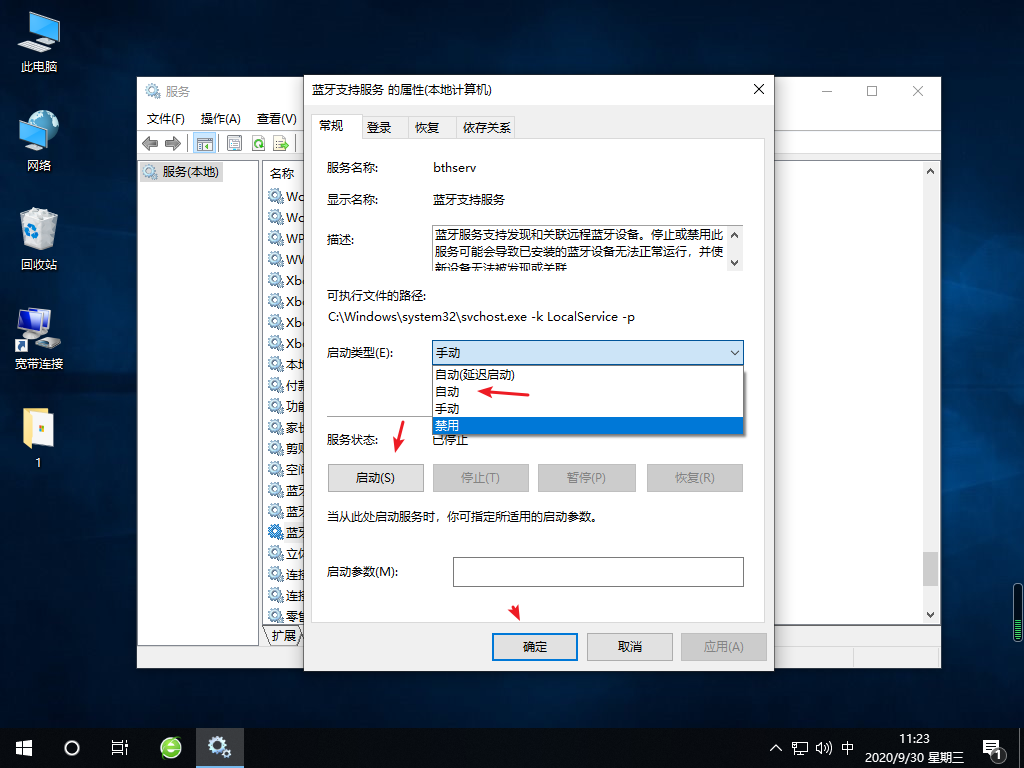Click the Refresh icon in Services toolbar
The height and width of the screenshot is (768, 1024).
pos(257,143)
